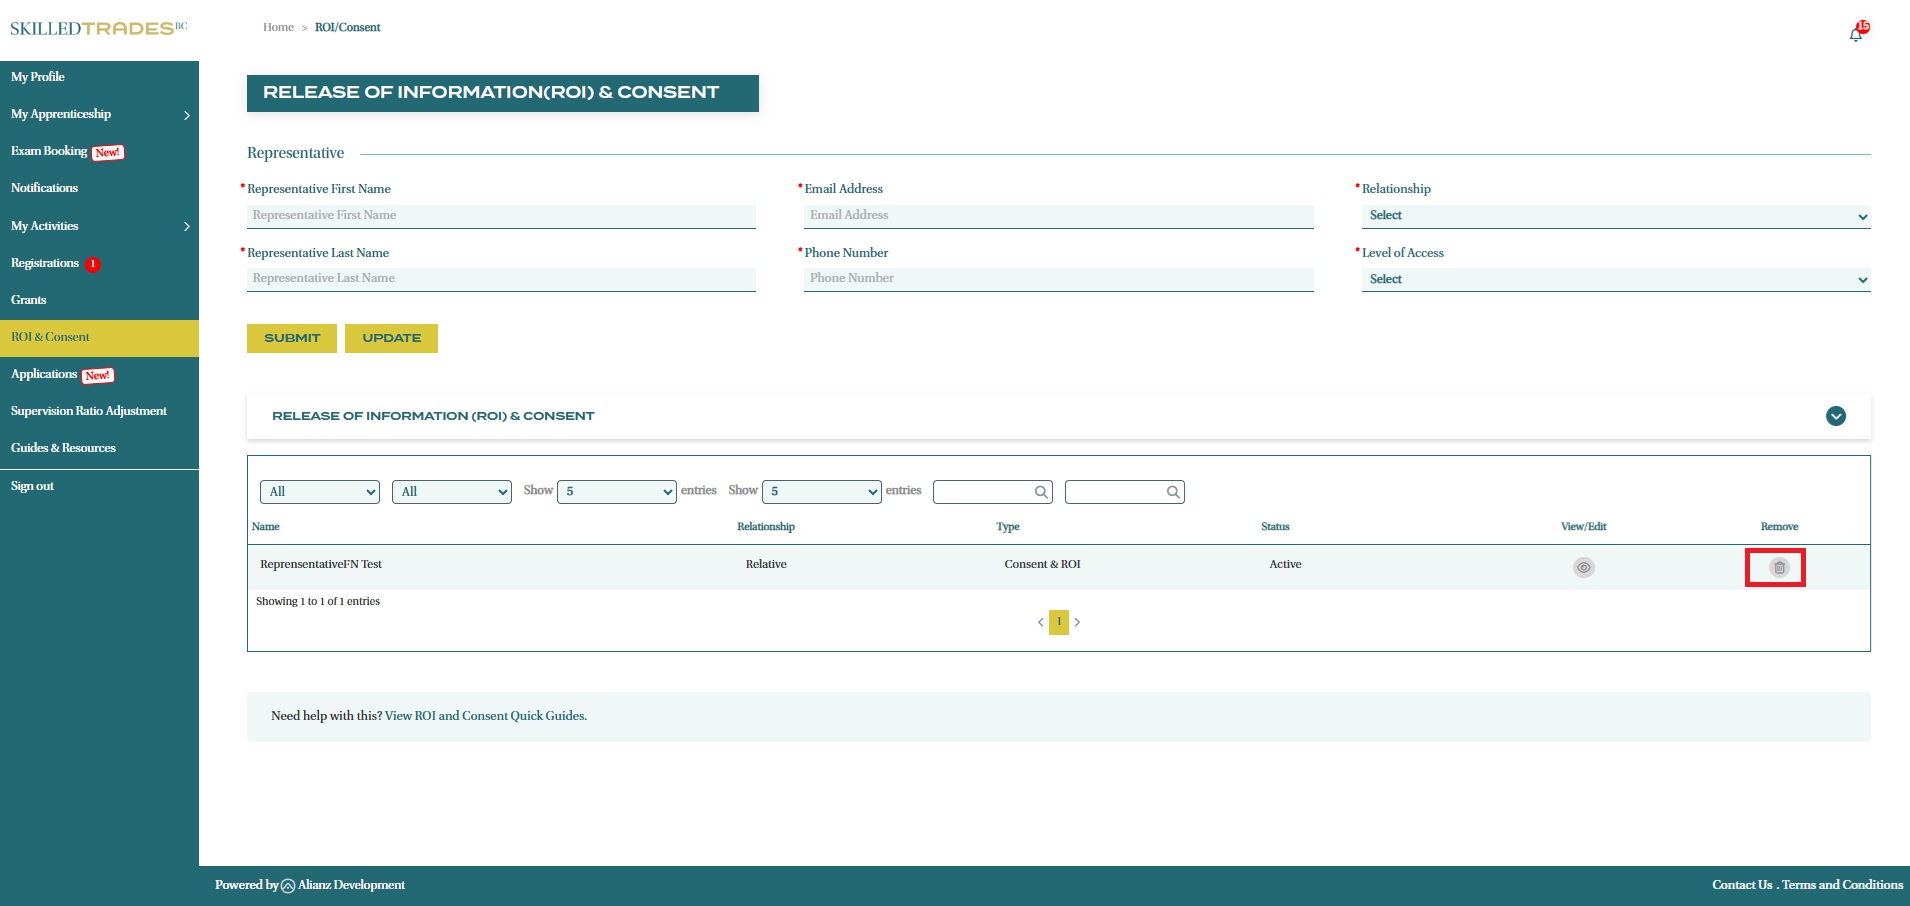Collapse the Release of Information panel
Image resolution: width=1910 pixels, height=906 pixels.
pyautogui.click(x=1835, y=416)
